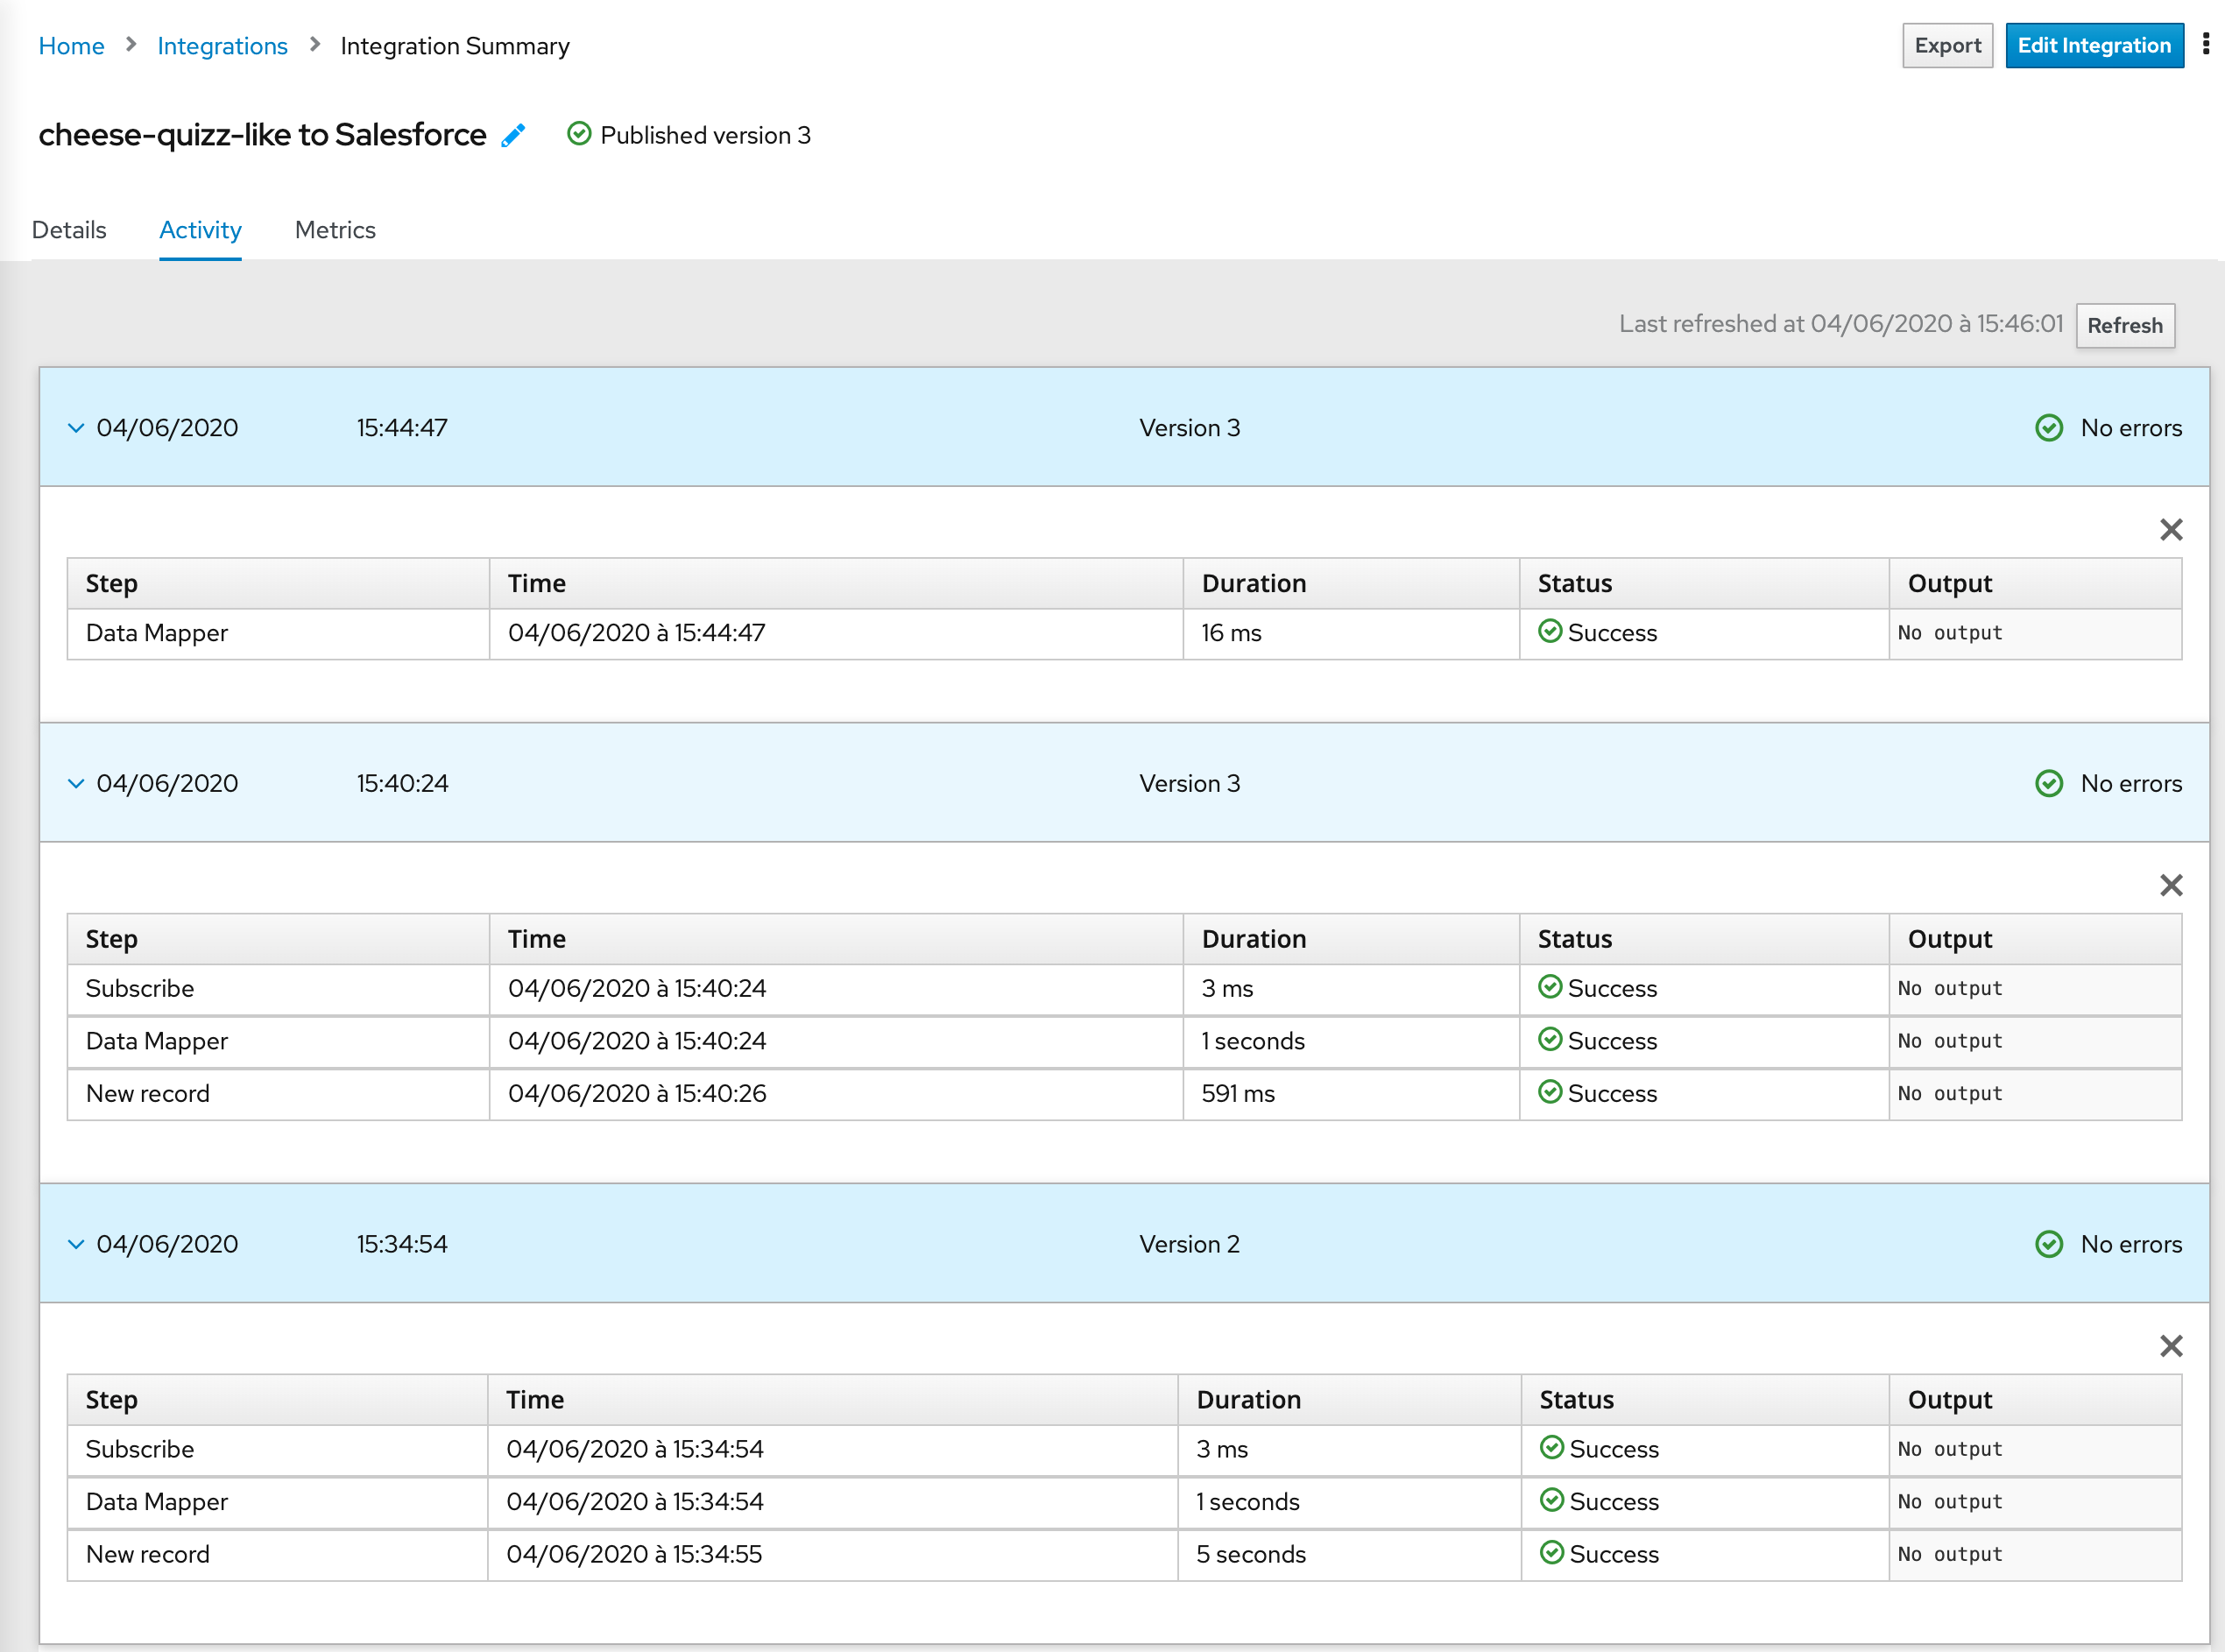Image resolution: width=2225 pixels, height=1652 pixels.
Task: Click the Edit Integration button
Action: [x=2093, y=46]
